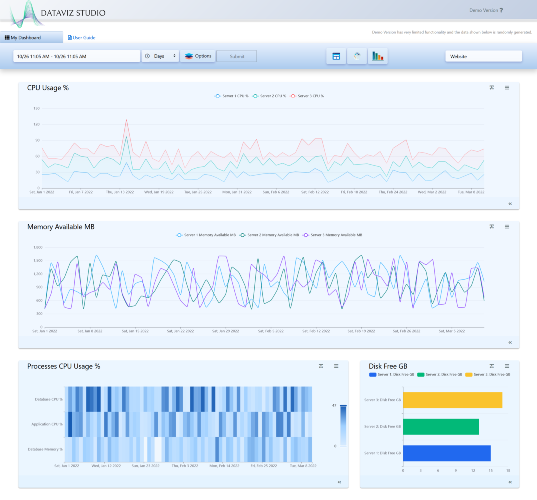Expand the CPU Usage % panel
537x500 pixels.
492,88
